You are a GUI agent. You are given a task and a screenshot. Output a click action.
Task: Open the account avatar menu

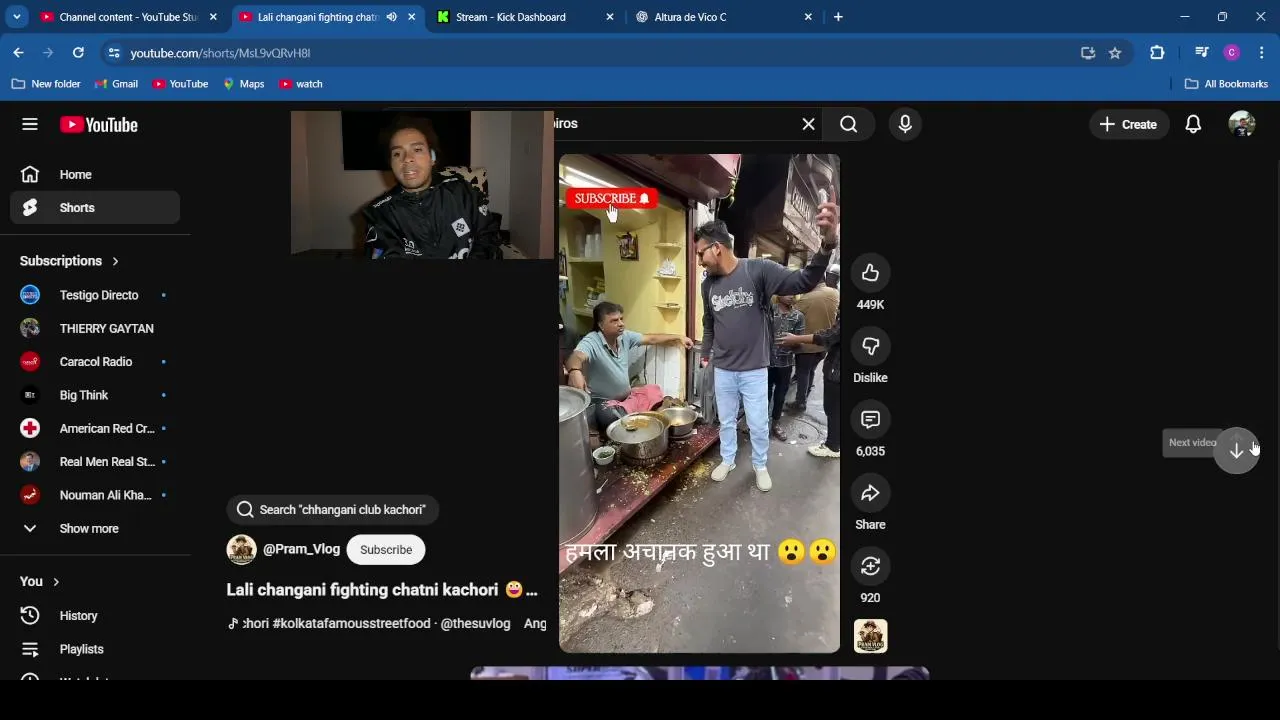[1242, 124]
